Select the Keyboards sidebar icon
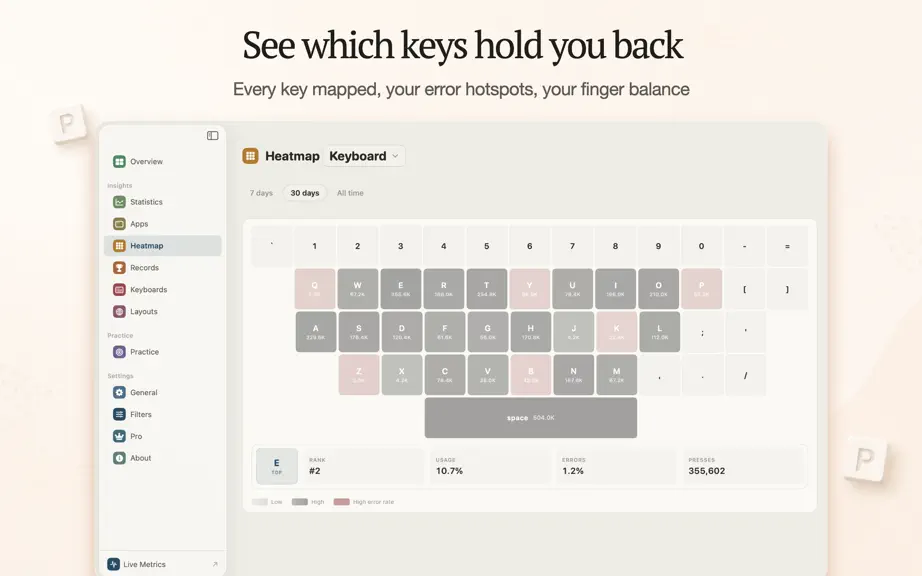This screenshot has width=922, height=576. tap(119, 290)
